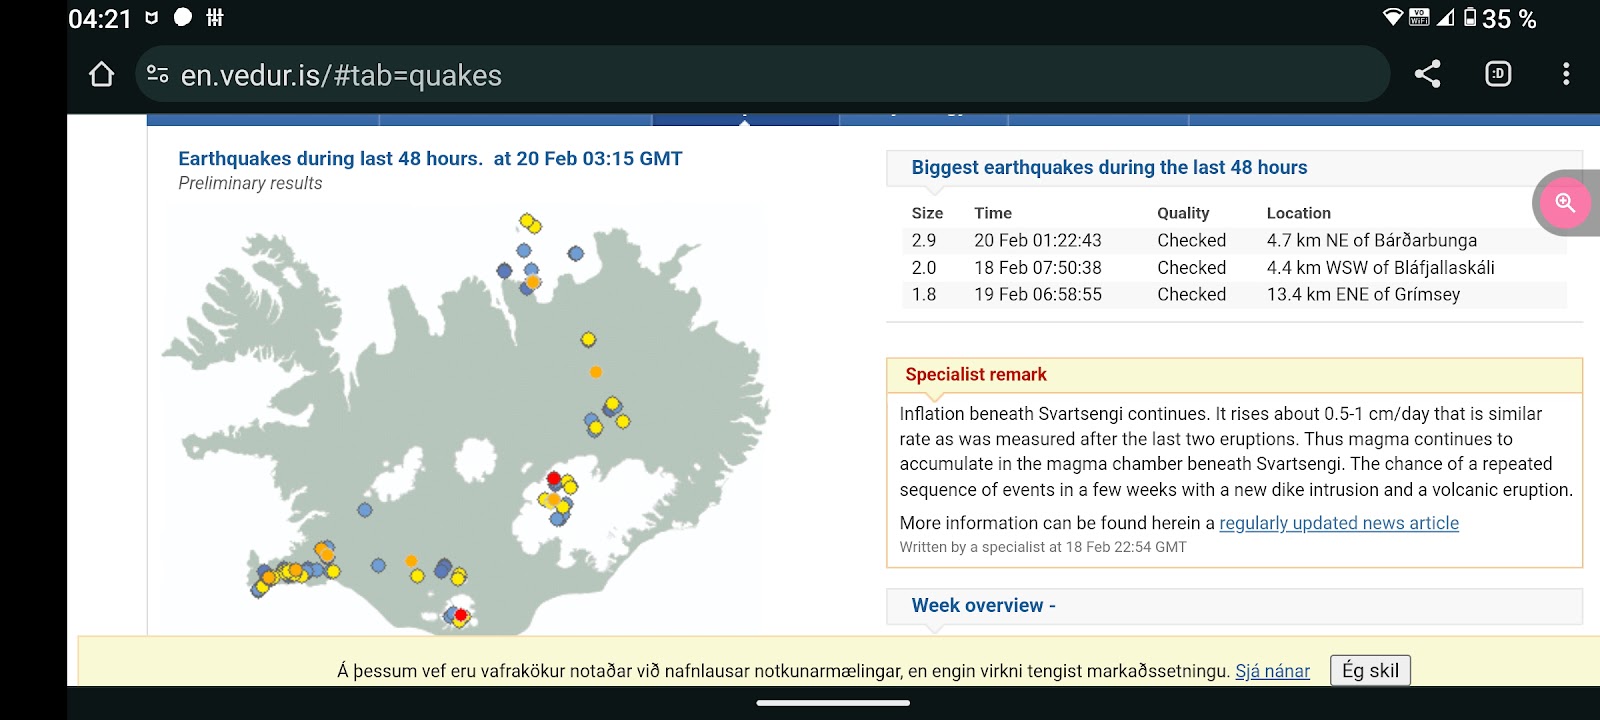1600x720 pixels.
Task: Select the 2.9 Bárðarbunga earthquake row
Action: 1234,240
